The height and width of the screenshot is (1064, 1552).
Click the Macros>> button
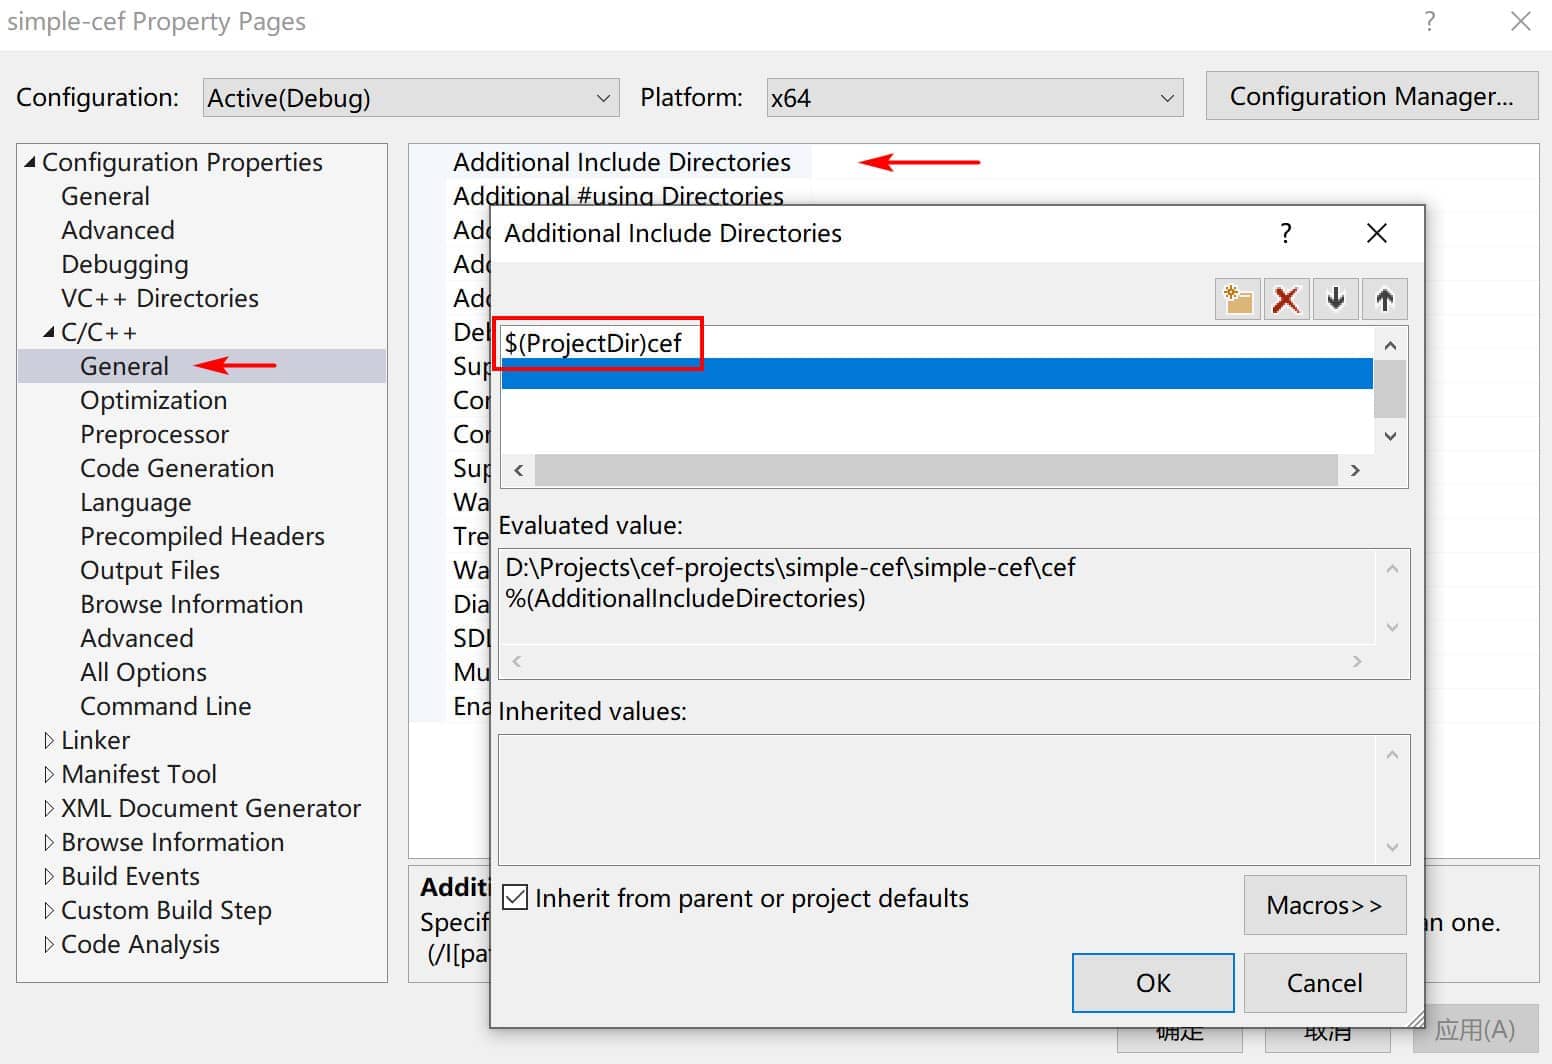[1325, 905]
